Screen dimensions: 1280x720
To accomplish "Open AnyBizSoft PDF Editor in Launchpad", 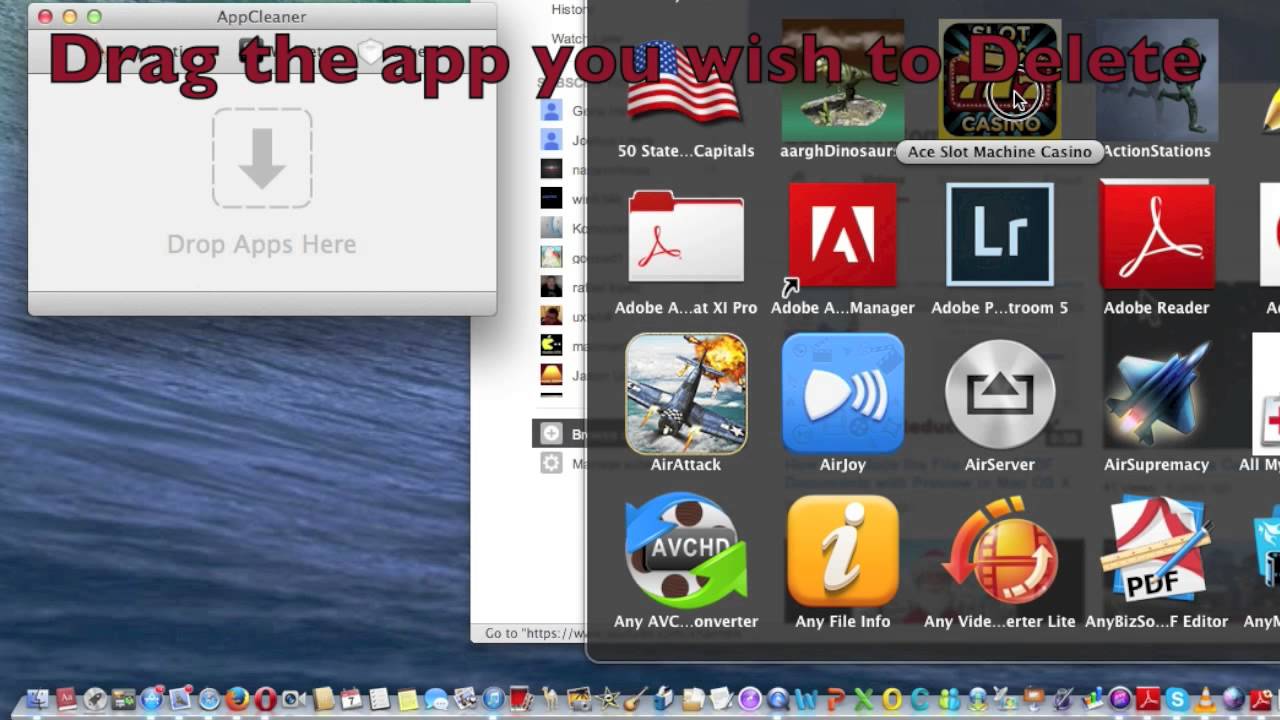I will (1157, 550).
